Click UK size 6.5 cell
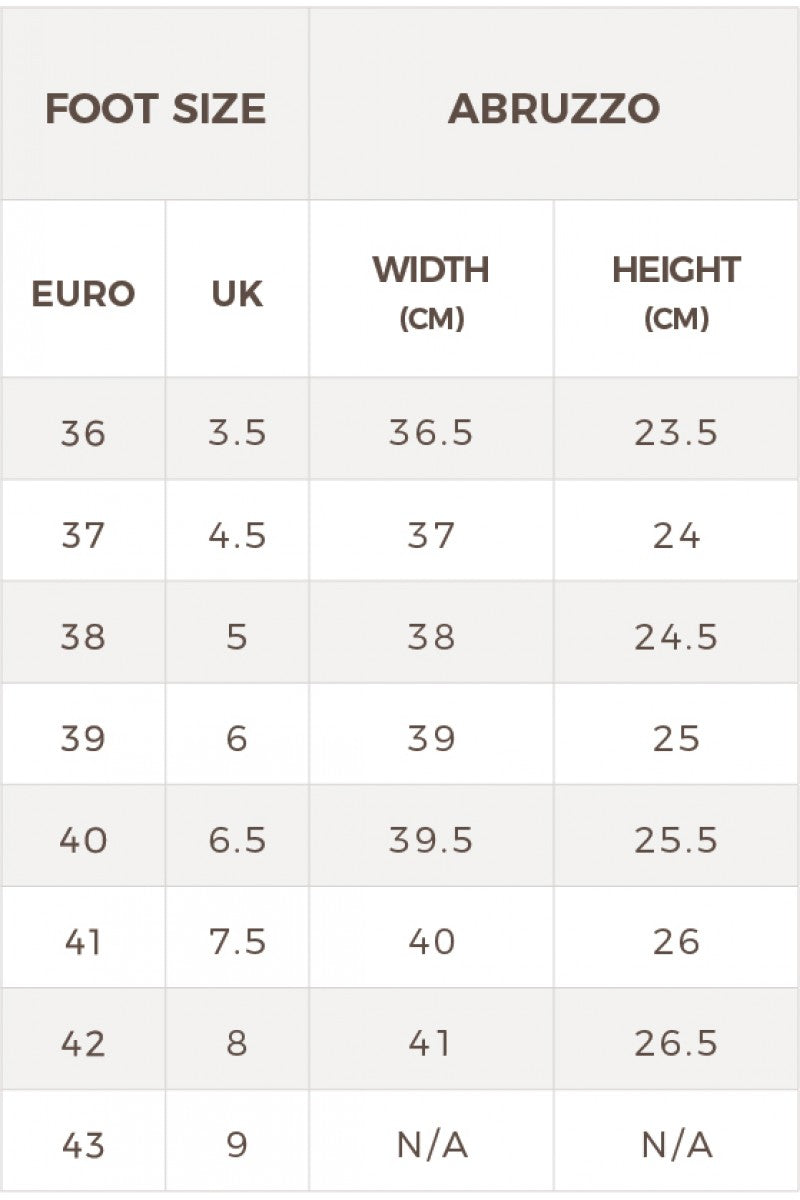This screenshot has width=800, height=1200. click(x=237, y=840)
